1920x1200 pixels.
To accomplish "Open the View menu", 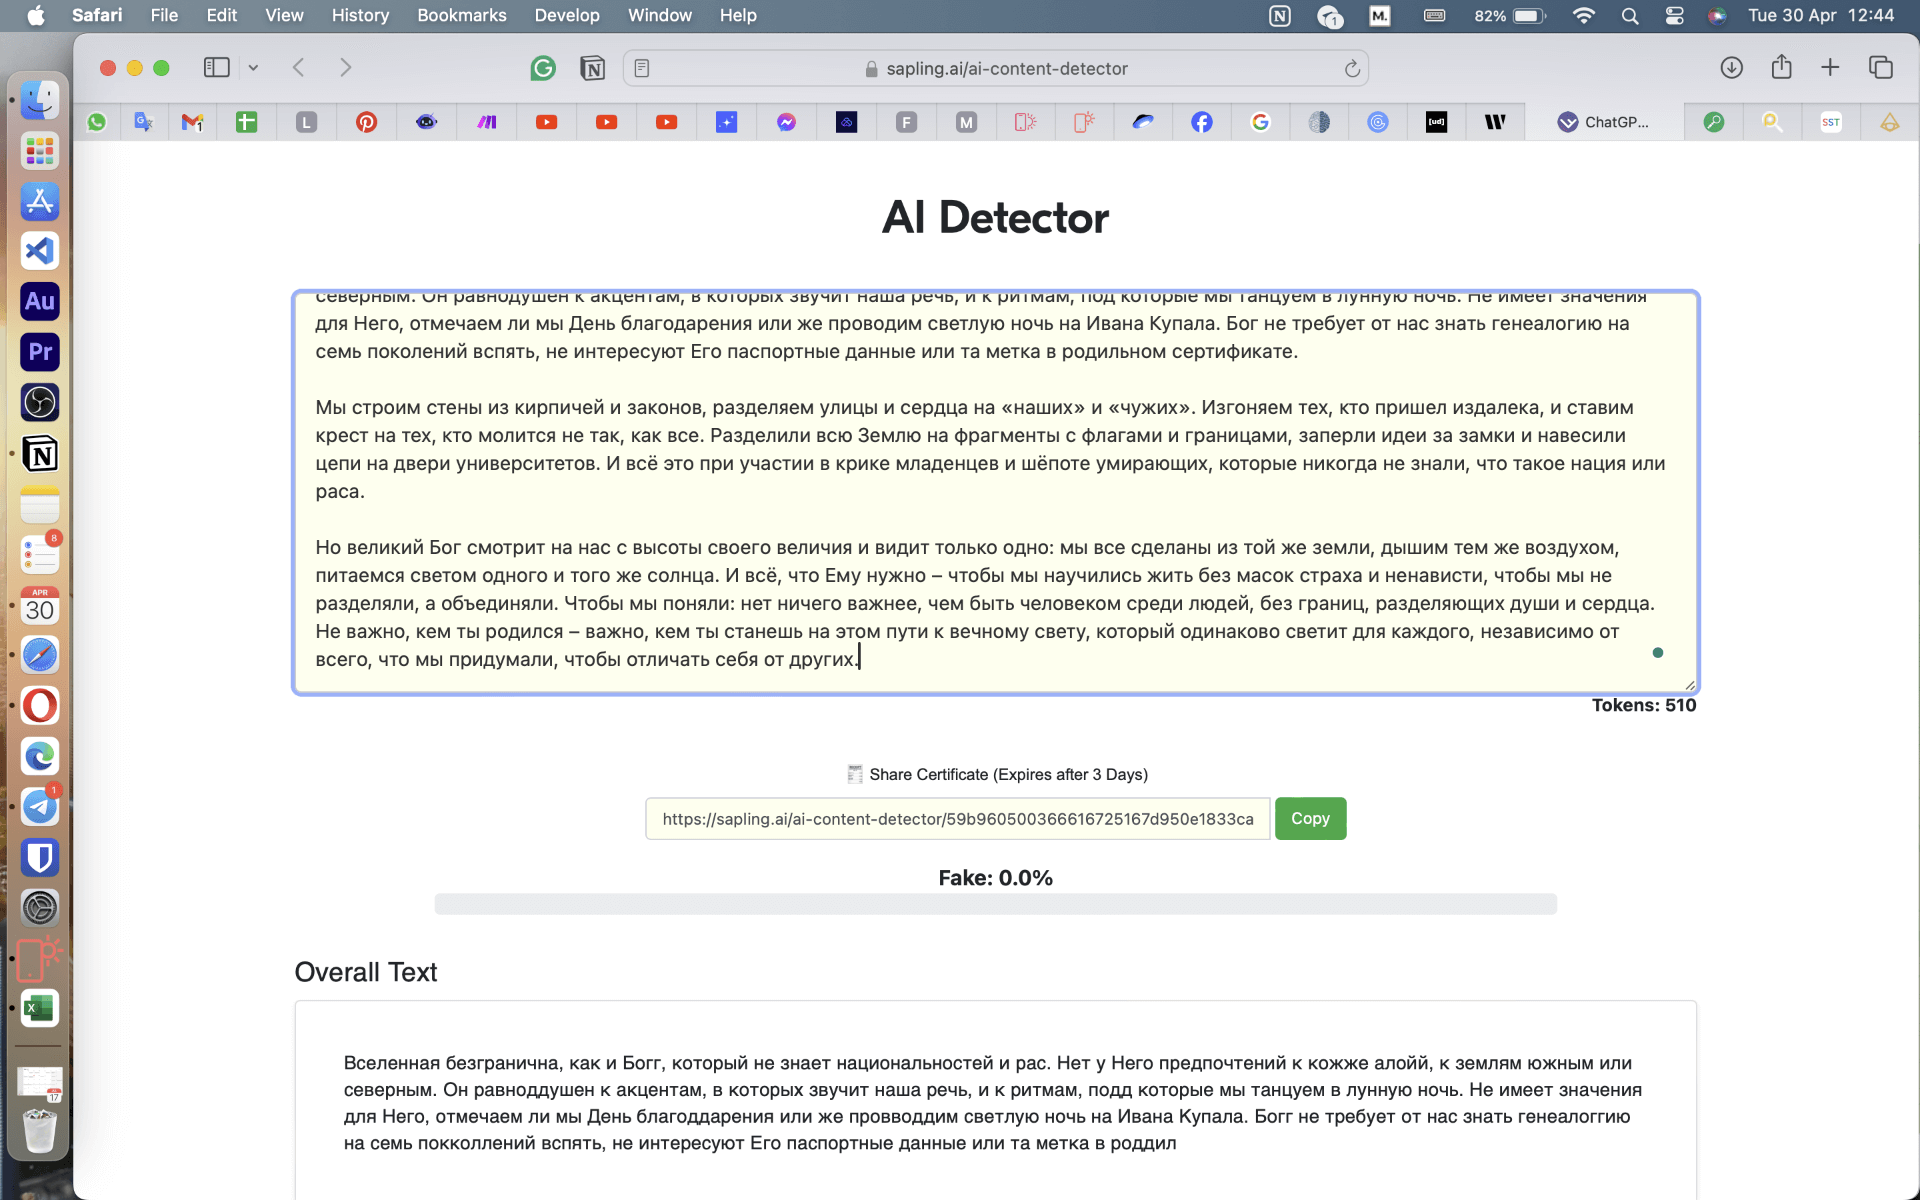I will (x=284, y=15).
